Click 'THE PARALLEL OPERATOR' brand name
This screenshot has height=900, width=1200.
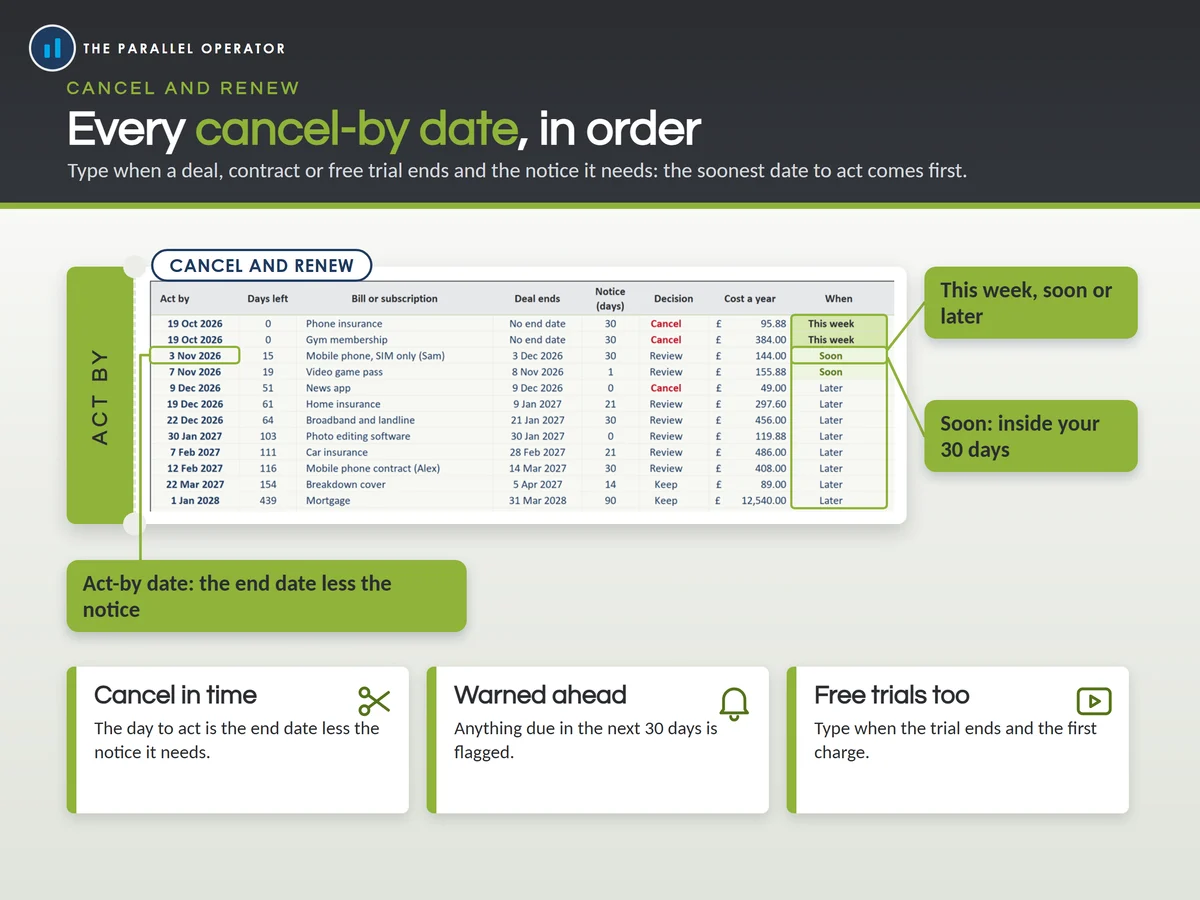pos(184,48)
